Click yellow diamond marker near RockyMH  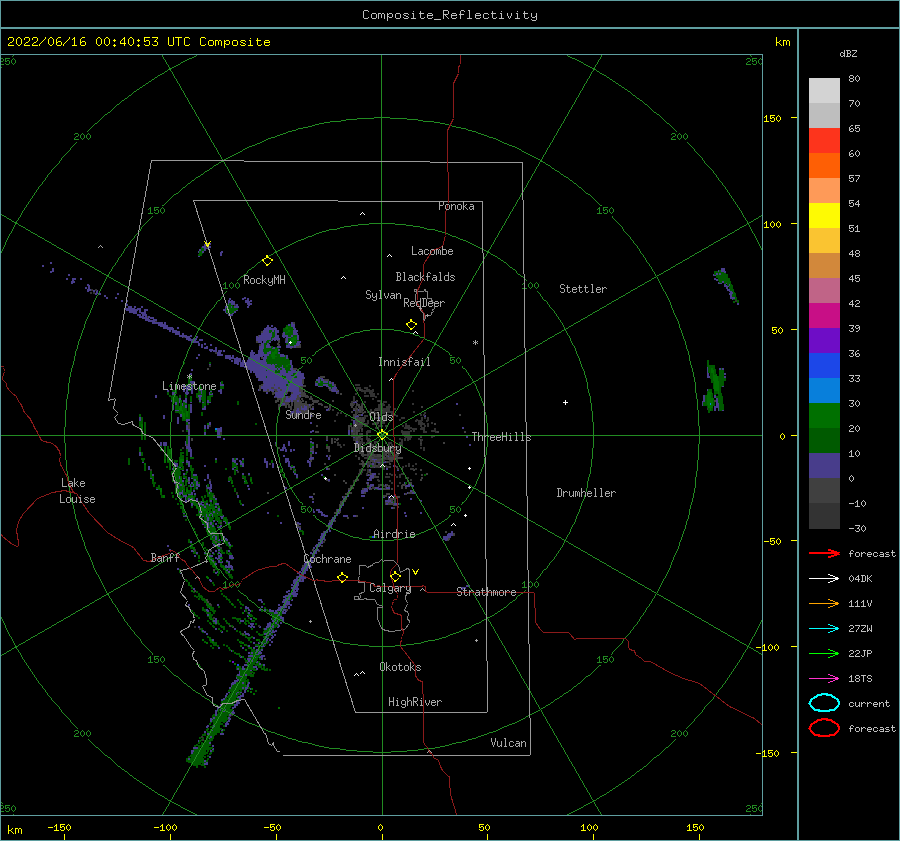point(267,261)
